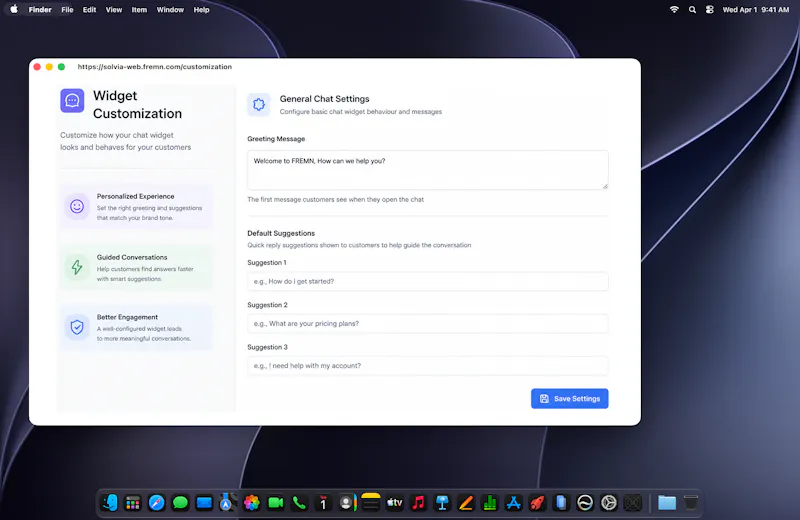This screenshot has width=800, height=520.
Task: Open Mail from the dock
Action: [204, 503]
